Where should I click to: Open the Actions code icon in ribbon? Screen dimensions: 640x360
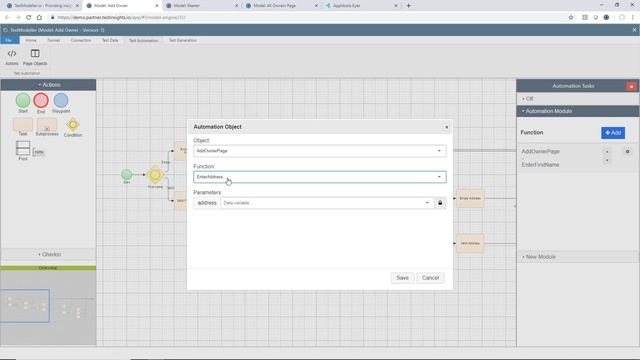click(x=12, y=57)
